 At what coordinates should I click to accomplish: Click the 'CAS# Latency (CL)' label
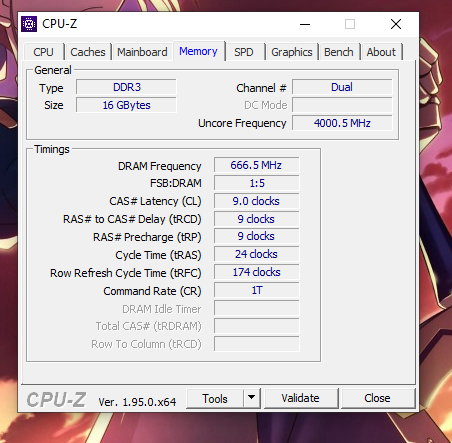coord(155,201)
